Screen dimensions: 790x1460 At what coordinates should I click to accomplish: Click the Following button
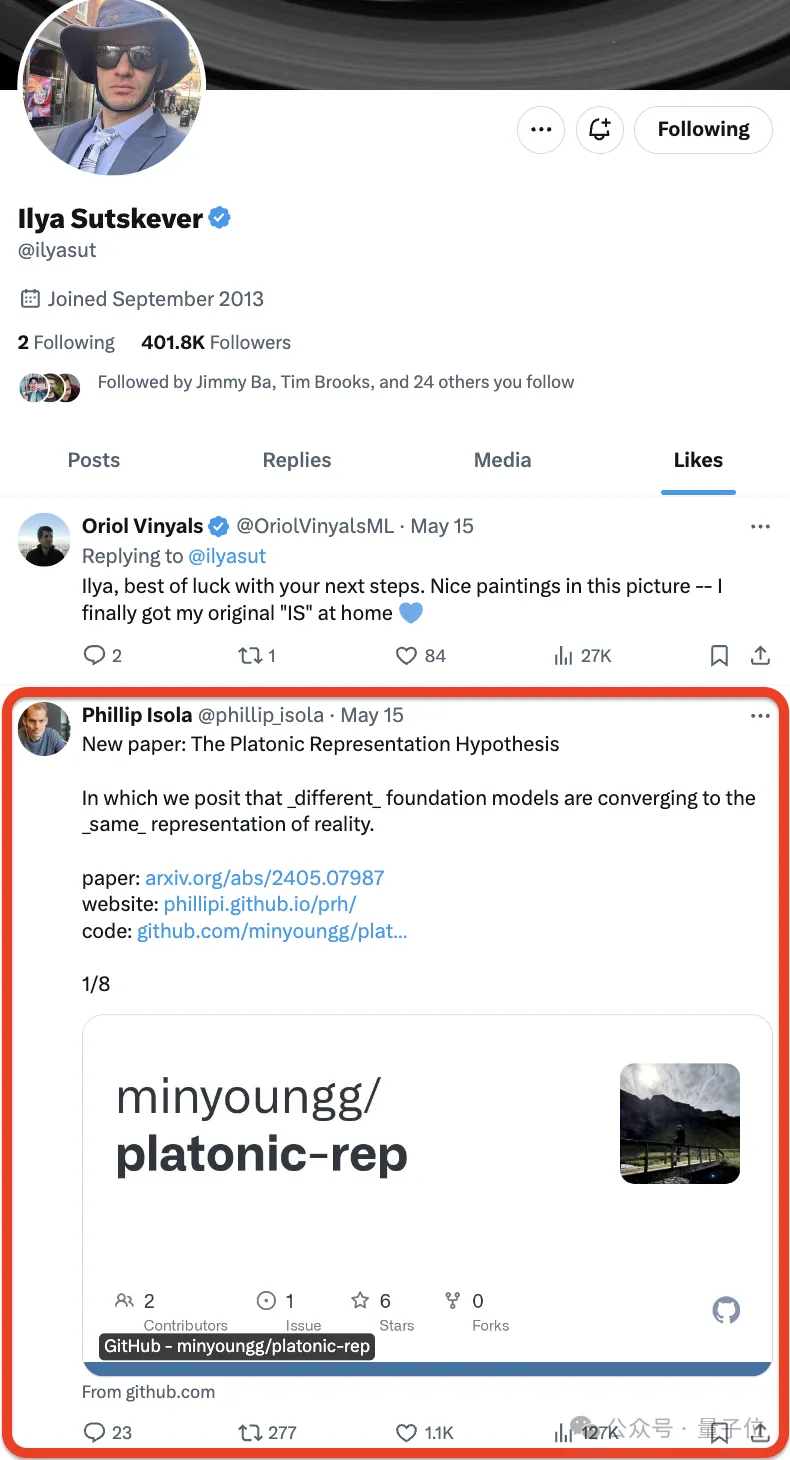point(703,129)
